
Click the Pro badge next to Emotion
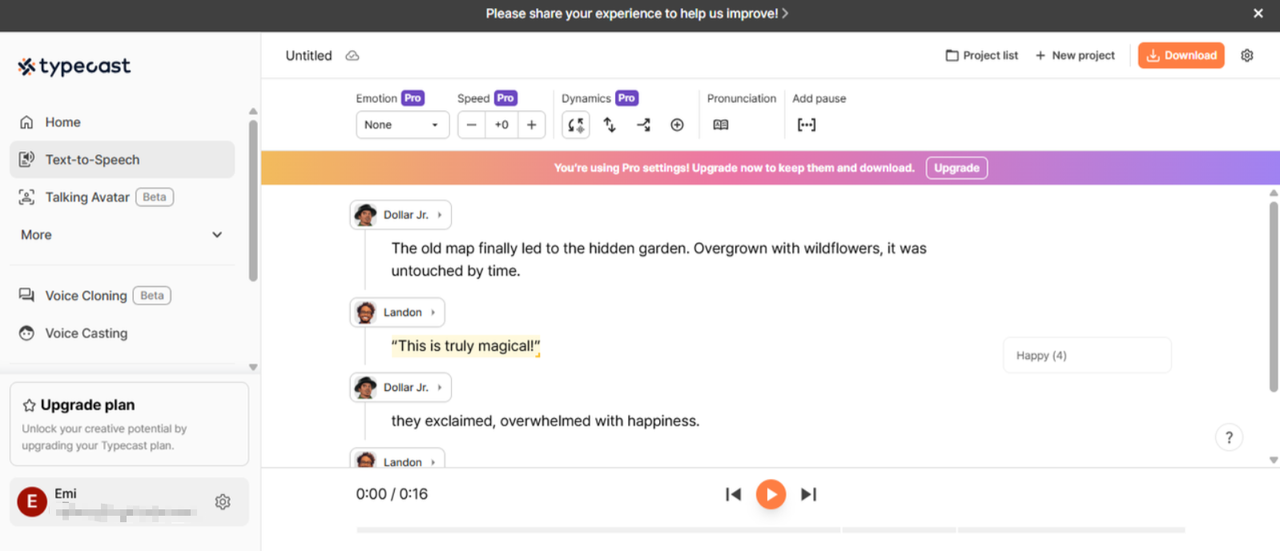(412, 98)
